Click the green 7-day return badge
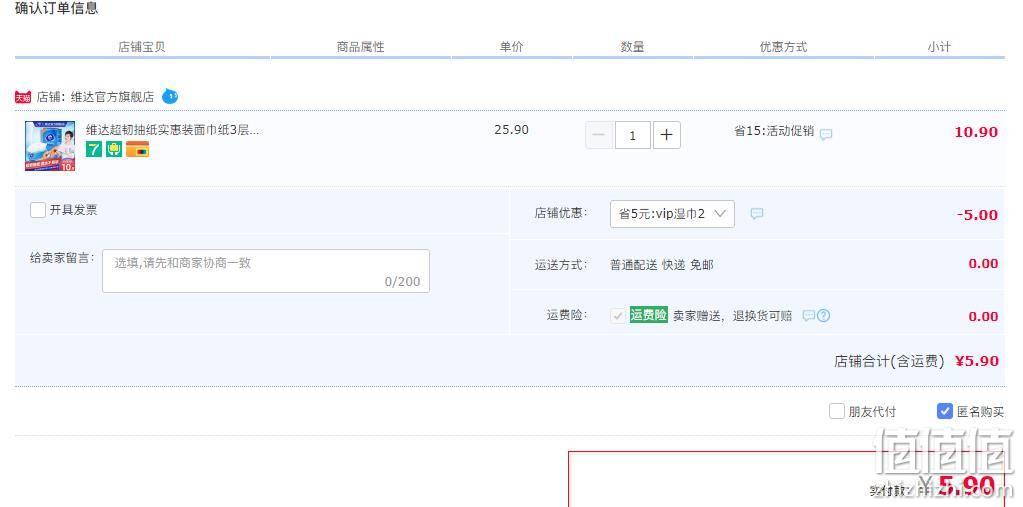This screenshot has width=1023, height=507. 94,149
